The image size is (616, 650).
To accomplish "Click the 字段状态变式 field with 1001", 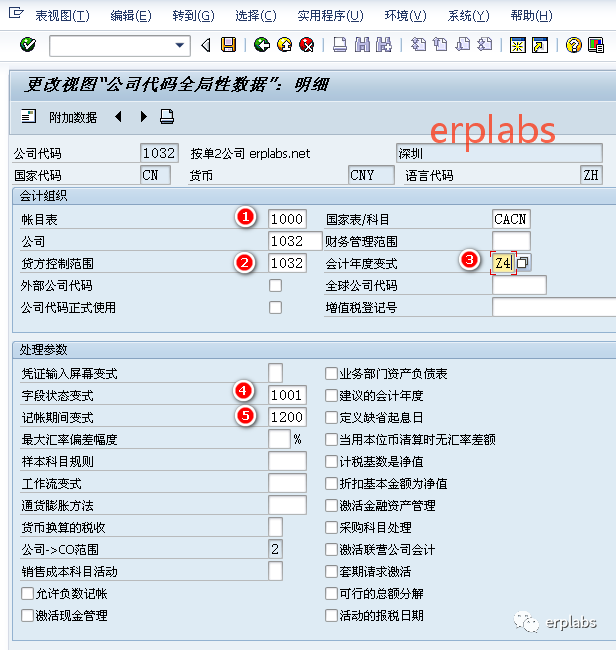I will [287, 395].
